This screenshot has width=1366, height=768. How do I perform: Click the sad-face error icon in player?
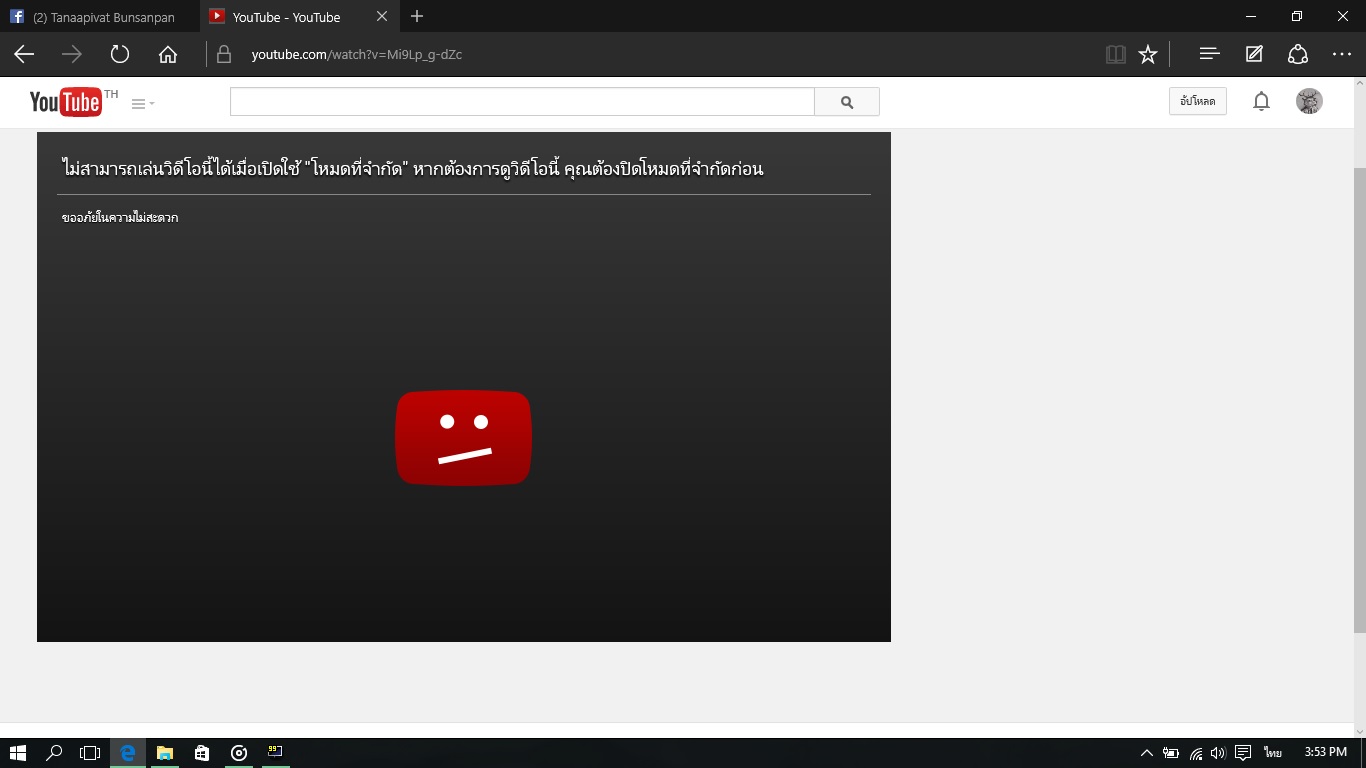click(463, 438)
